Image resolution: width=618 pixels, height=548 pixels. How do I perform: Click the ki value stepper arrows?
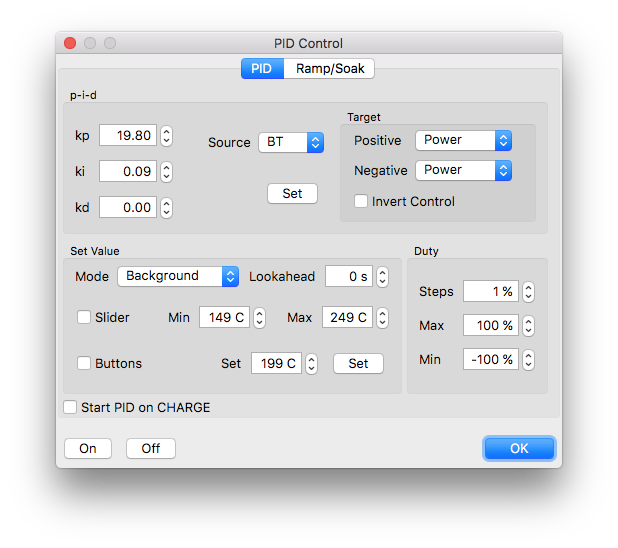coord(166,172)
